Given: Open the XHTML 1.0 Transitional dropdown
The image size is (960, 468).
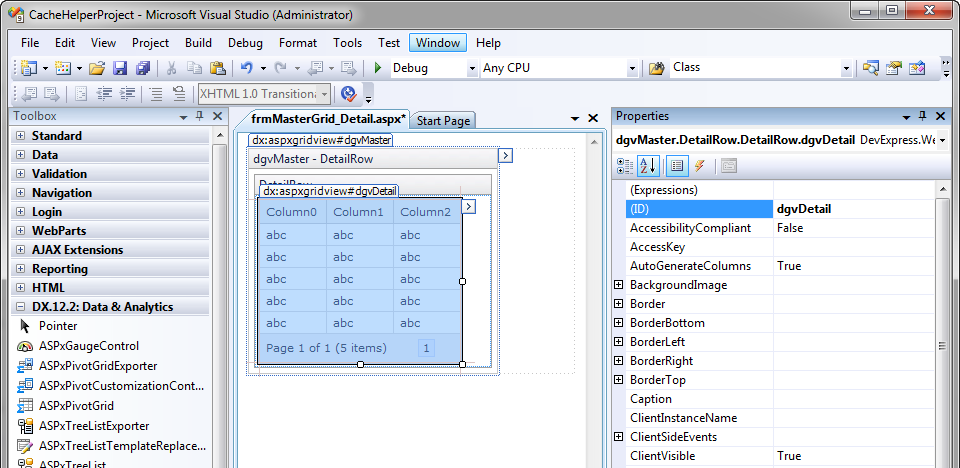Looking at the screenshot, I should tap(324, 94).
